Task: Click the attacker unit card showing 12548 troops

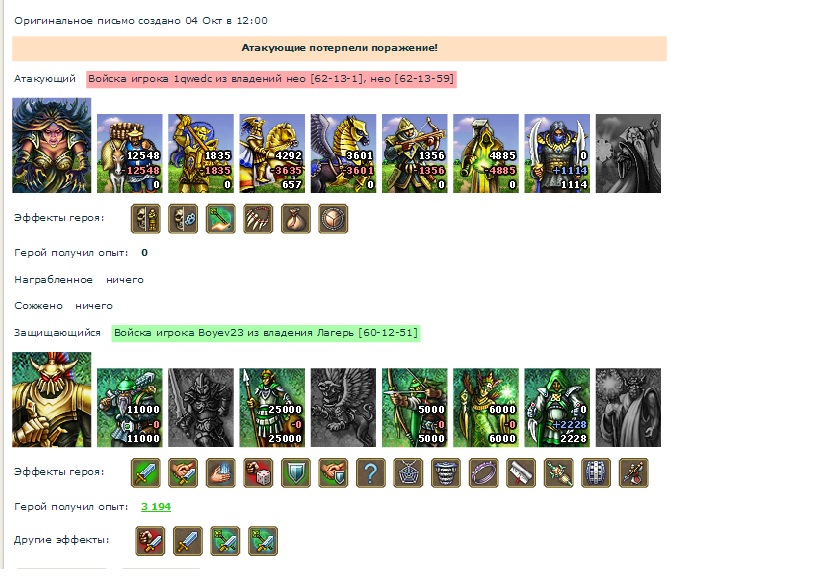Action: (x=130, y=153)
